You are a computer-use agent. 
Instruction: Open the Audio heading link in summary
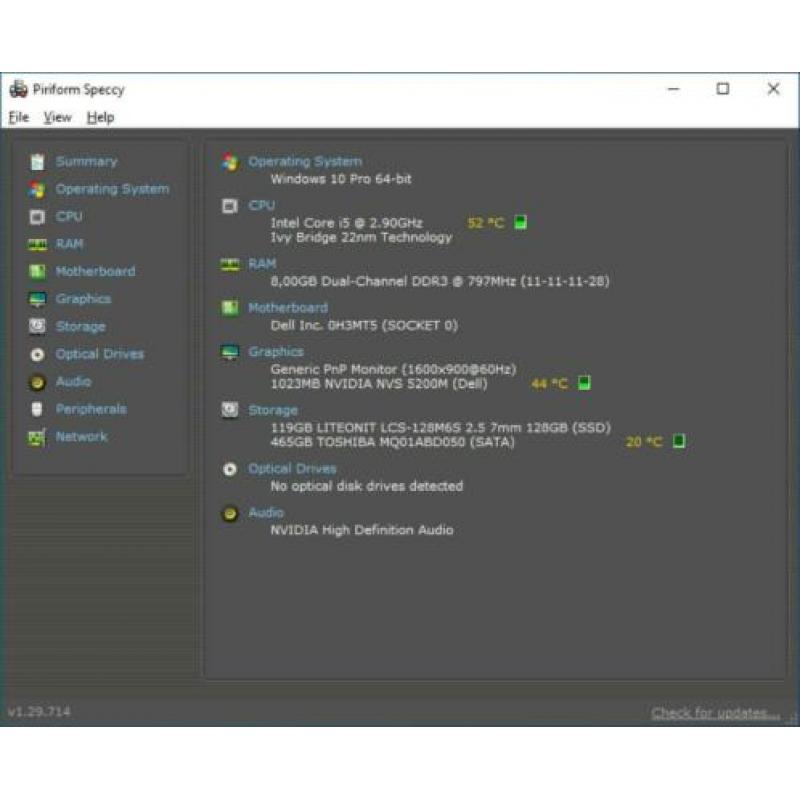click(x=266, y=513)
